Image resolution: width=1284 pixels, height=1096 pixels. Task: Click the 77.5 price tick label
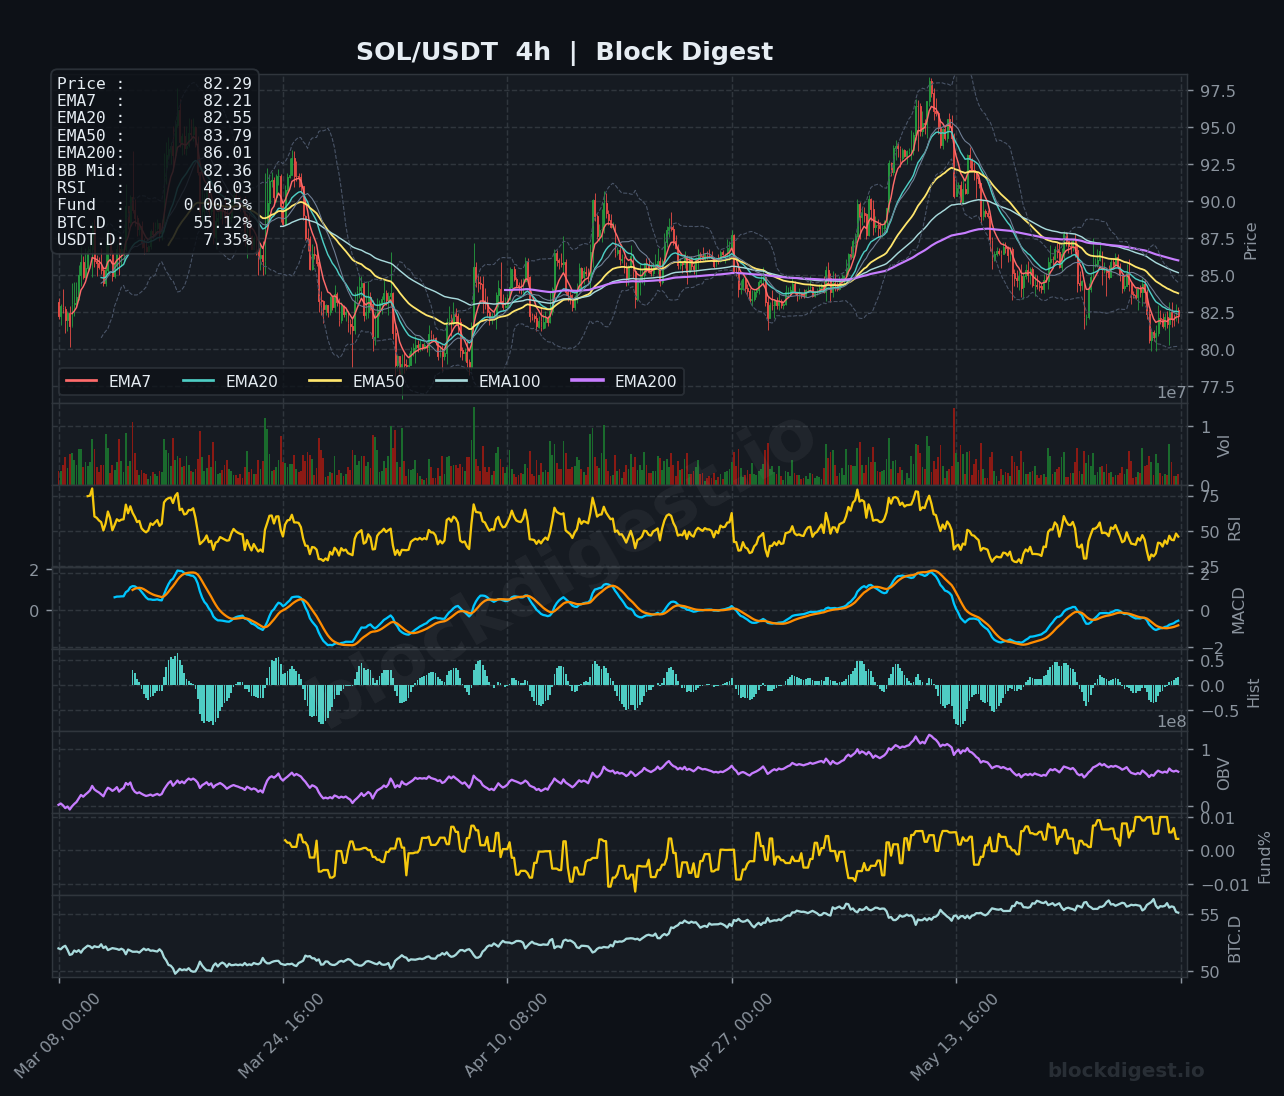tap(1217, 387)
